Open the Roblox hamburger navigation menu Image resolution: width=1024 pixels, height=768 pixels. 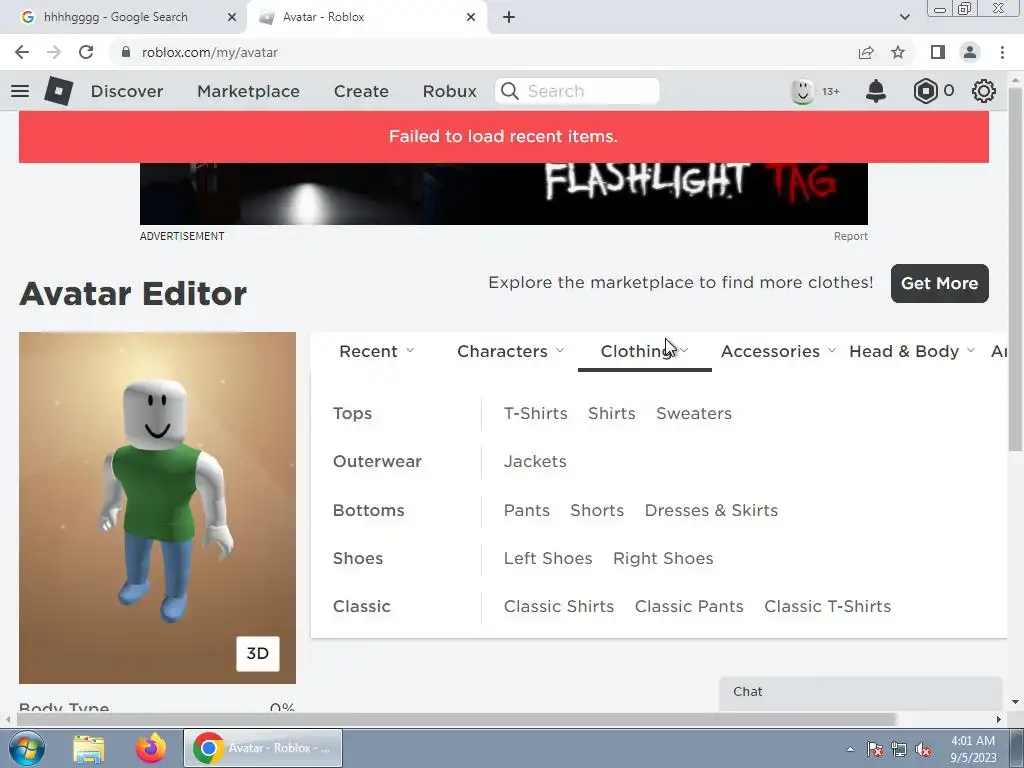(x=20, y=91)
